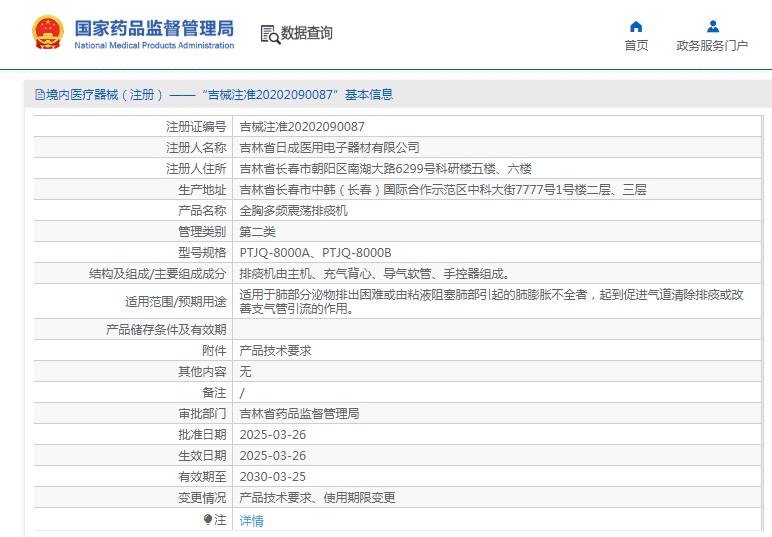This screenshot has height=537, width=772.
Task: Click the lightbulb icon beside 注
Action: (208, 519)
